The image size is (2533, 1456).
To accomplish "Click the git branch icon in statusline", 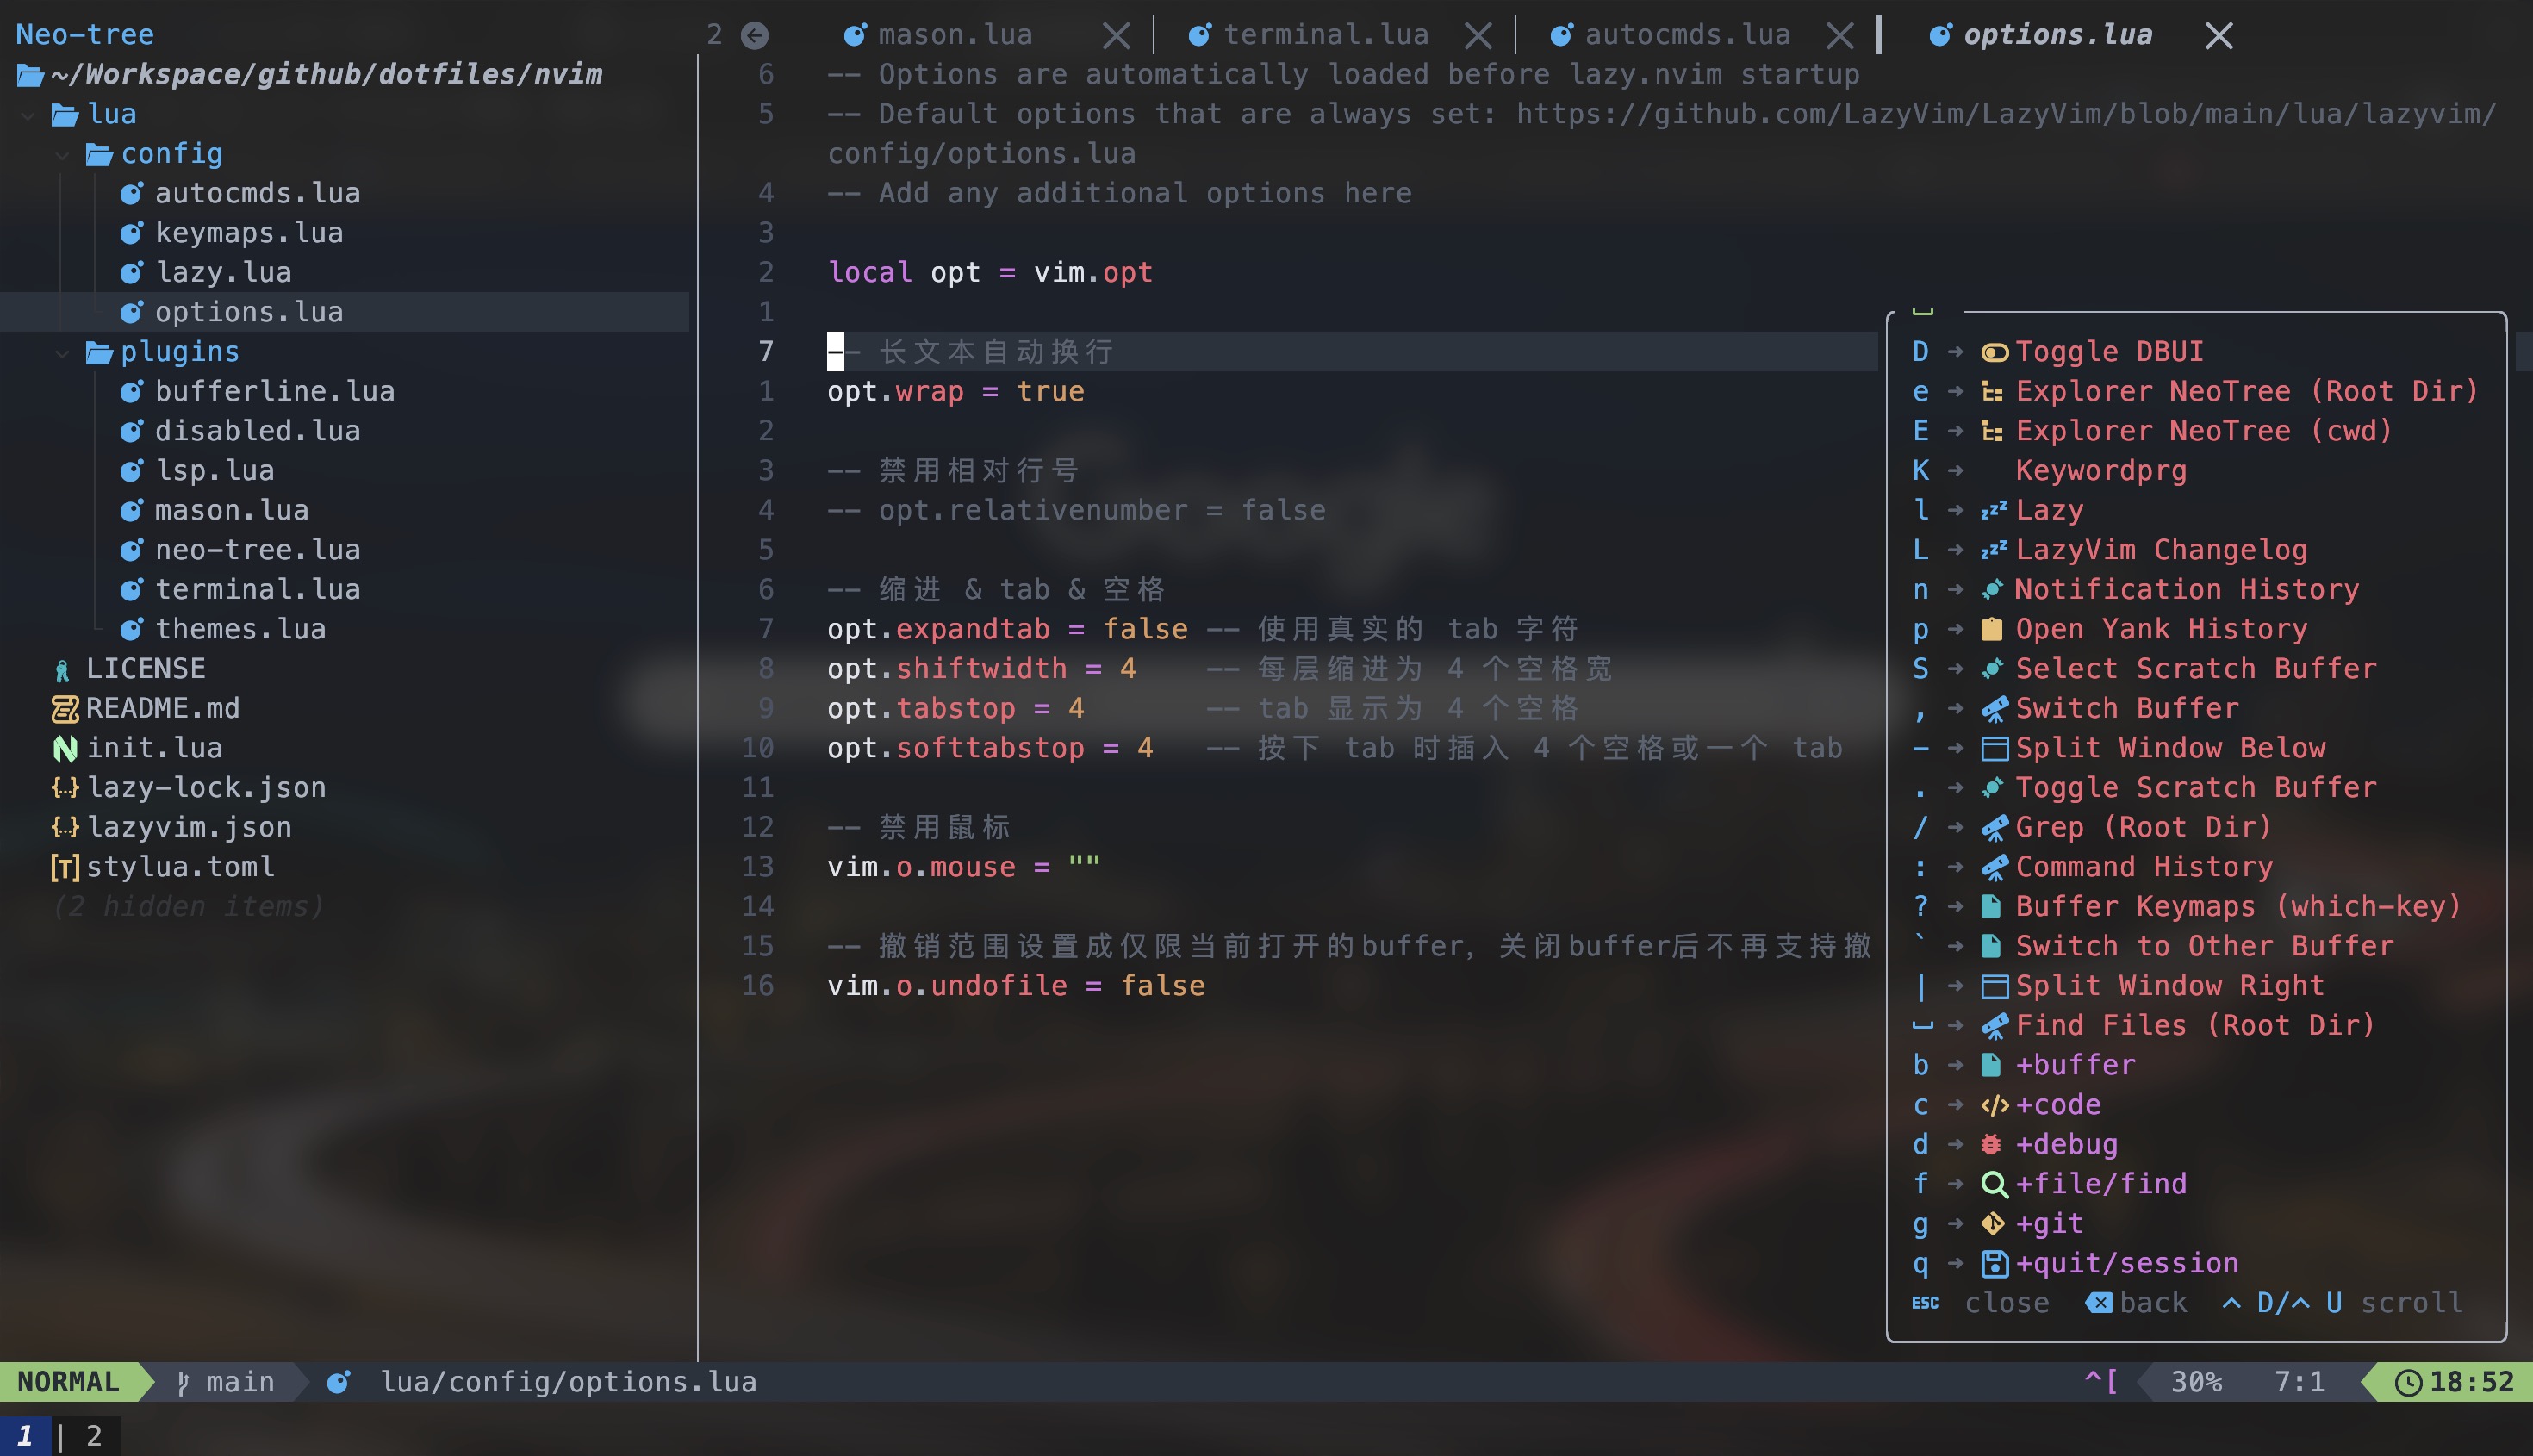I will [183, 1382].
